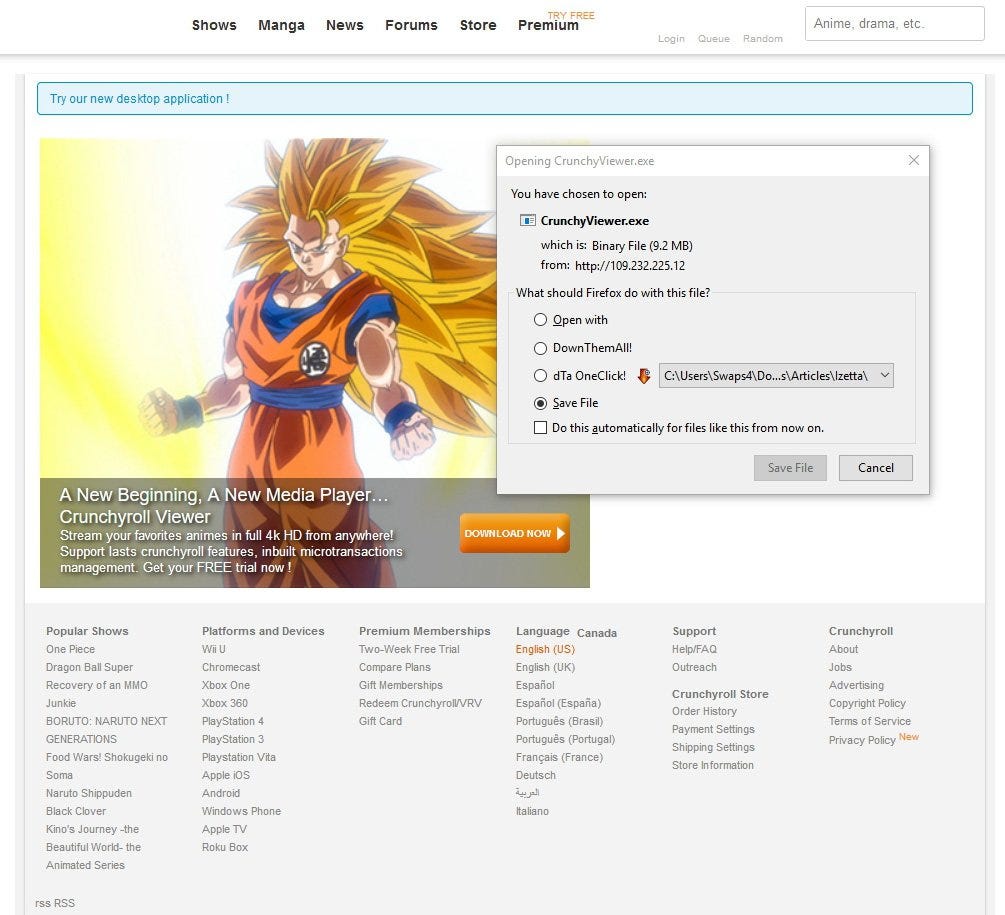Image resolution: width=1005 pixels, height=915 pixels.
Task: Click the anime search input field
Action: [x=893, y=23]
